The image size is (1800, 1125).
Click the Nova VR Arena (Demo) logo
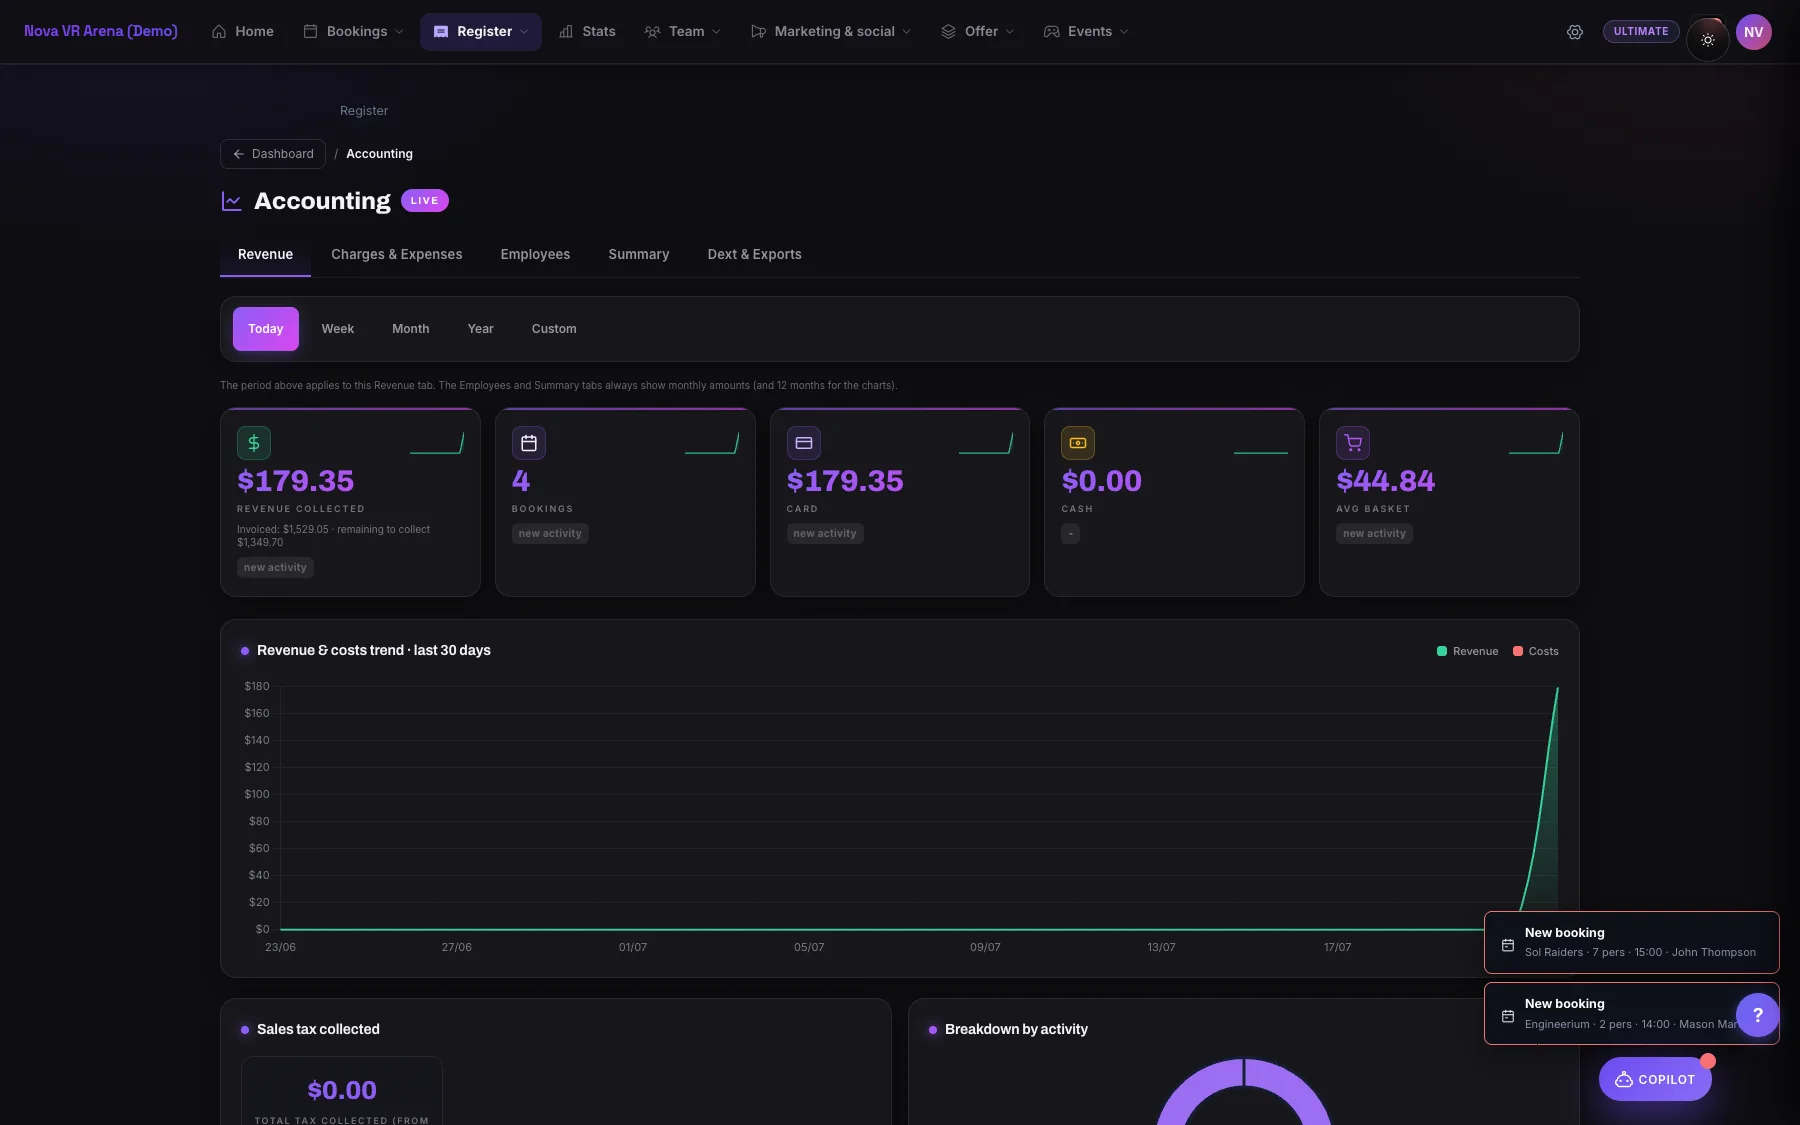tap(101, 32)
